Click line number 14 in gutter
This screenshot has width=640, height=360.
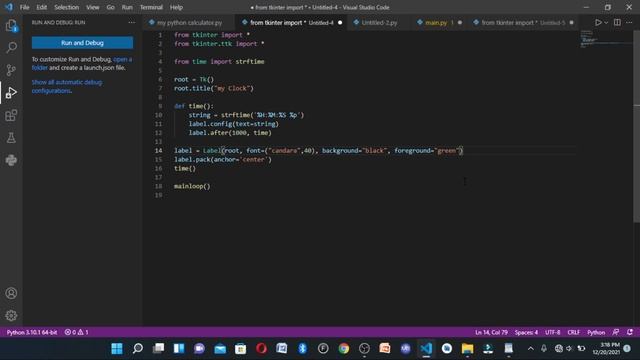click(x=158, y=151)
